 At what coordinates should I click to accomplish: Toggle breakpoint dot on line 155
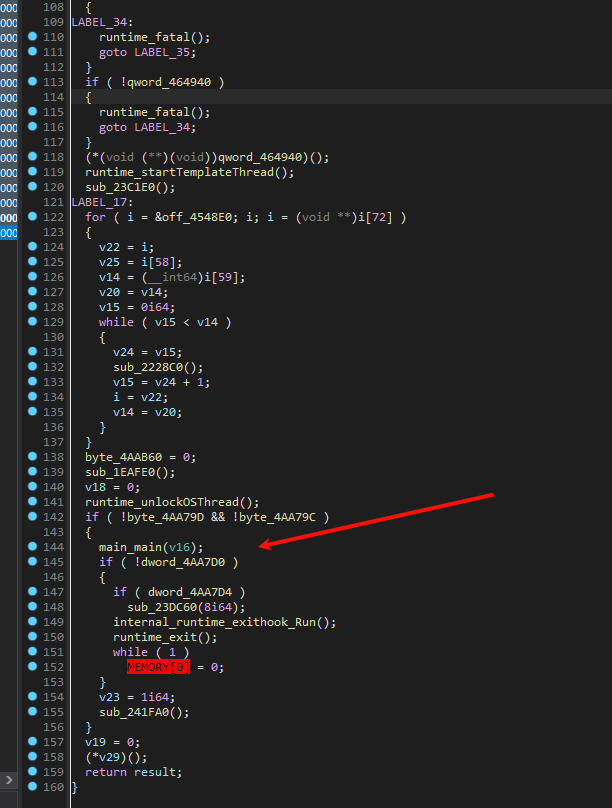pyautogui.click(x=32, y=711)
